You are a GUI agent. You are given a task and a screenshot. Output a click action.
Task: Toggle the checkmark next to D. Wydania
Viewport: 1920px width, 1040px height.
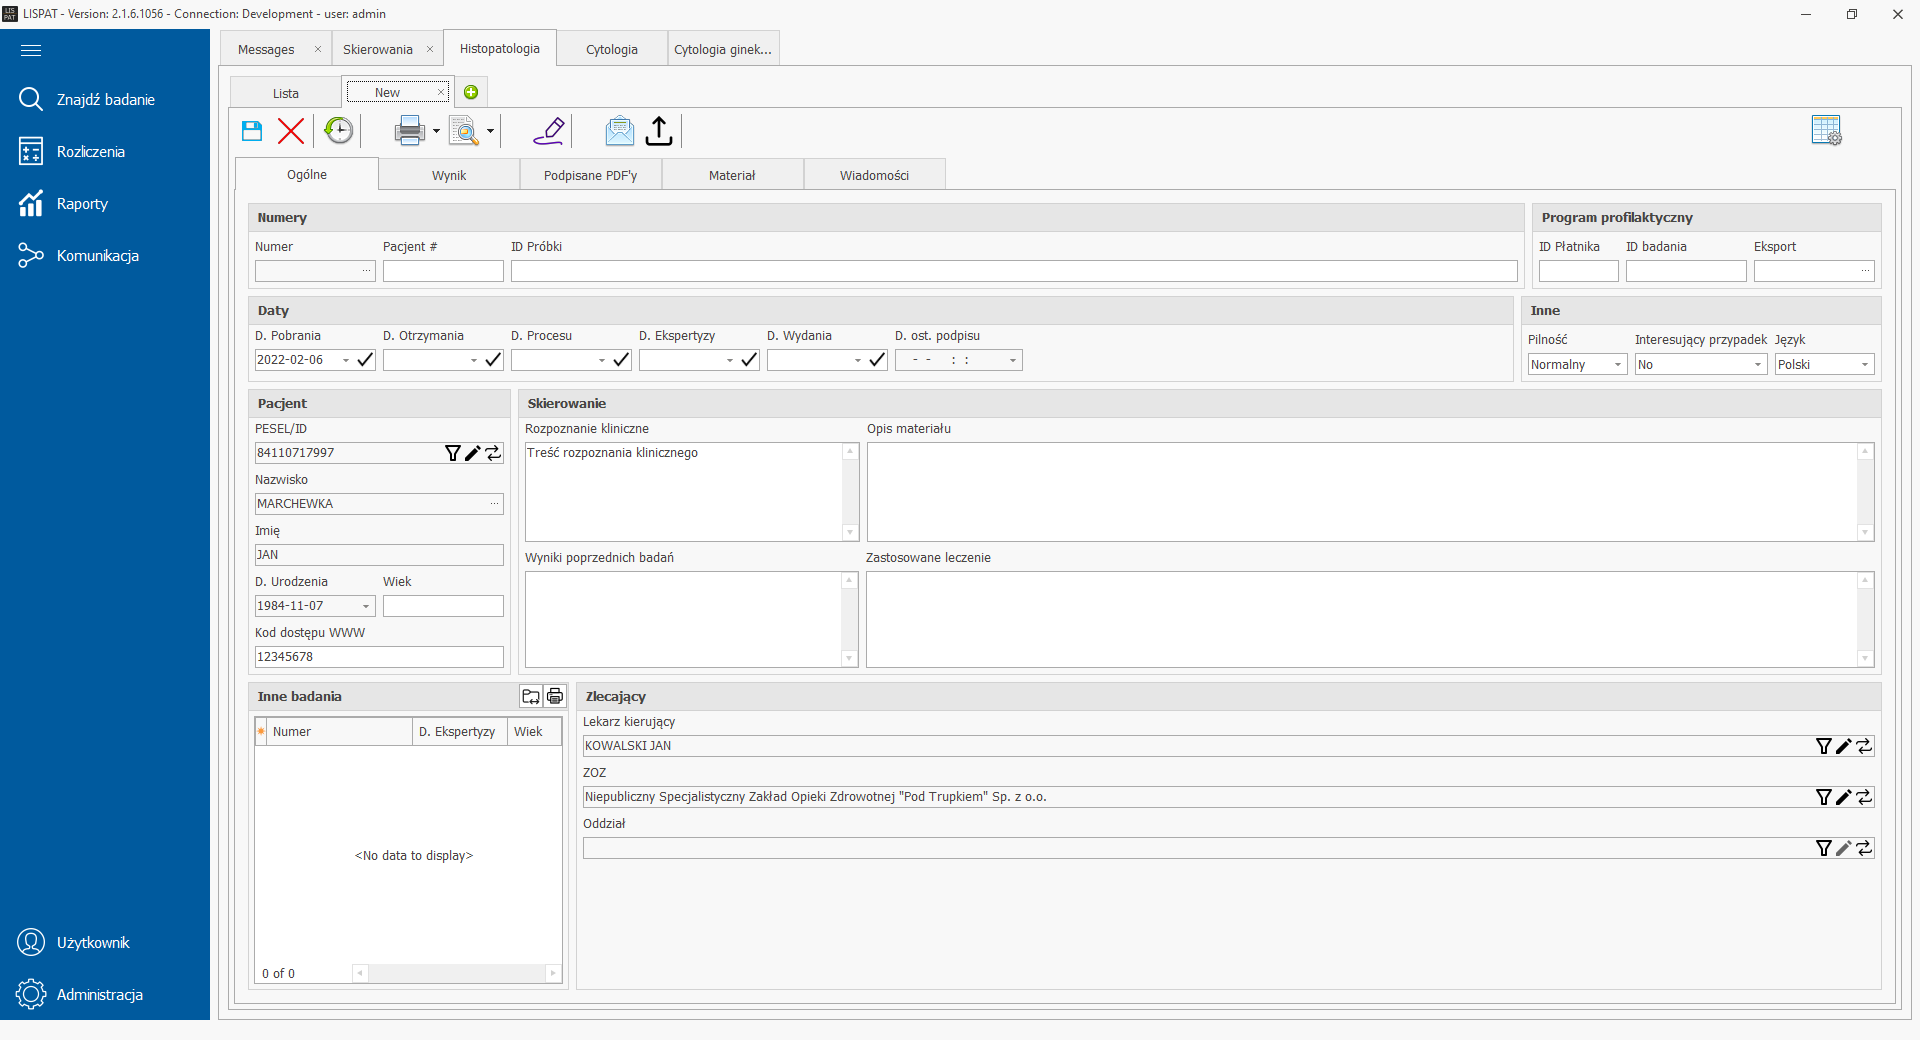[x=877, y=360]
